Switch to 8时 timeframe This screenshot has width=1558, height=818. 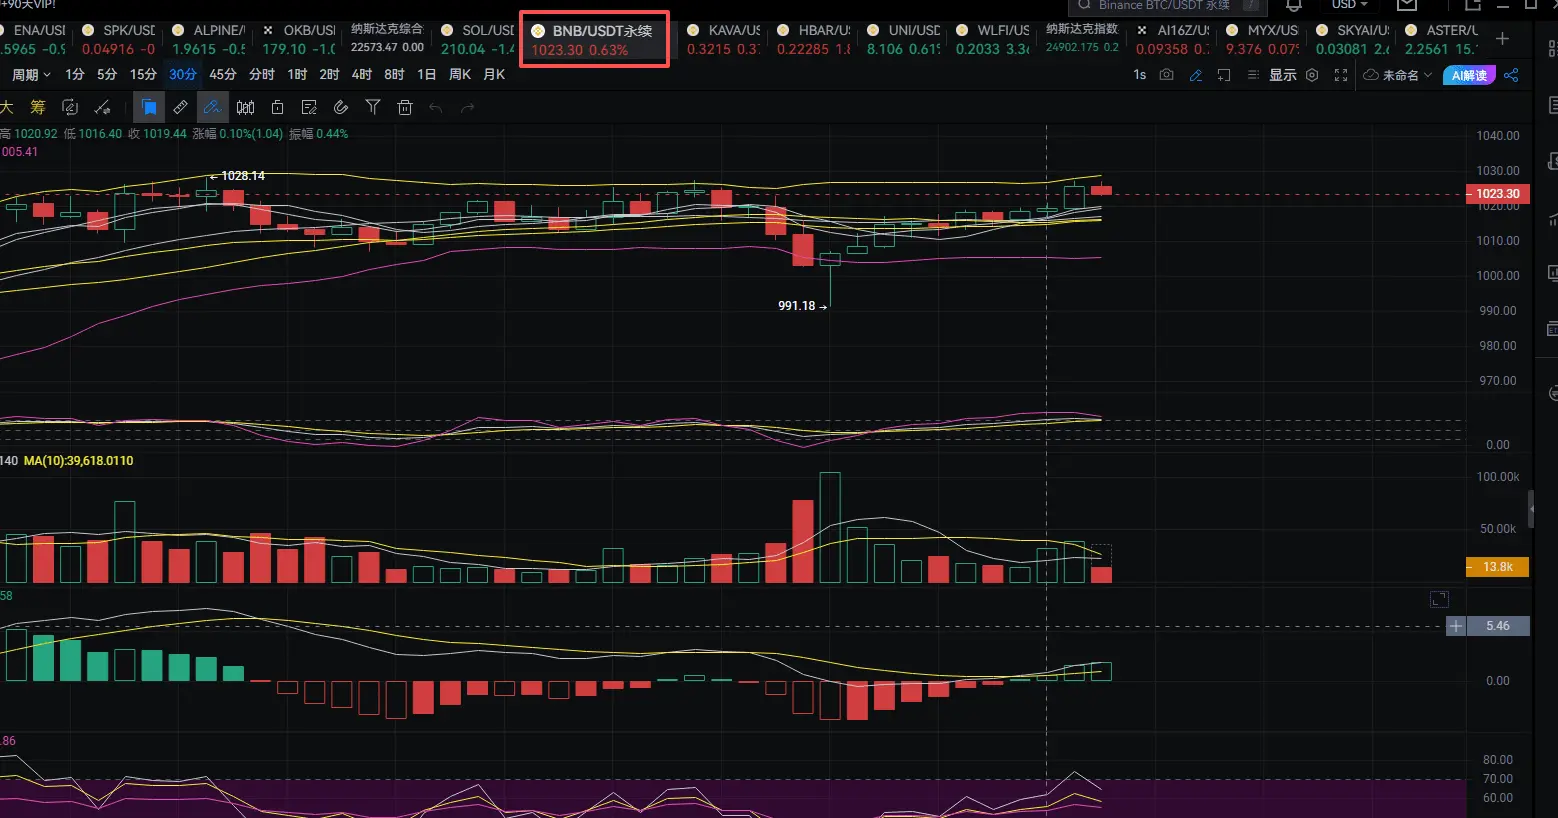point(394,75)
